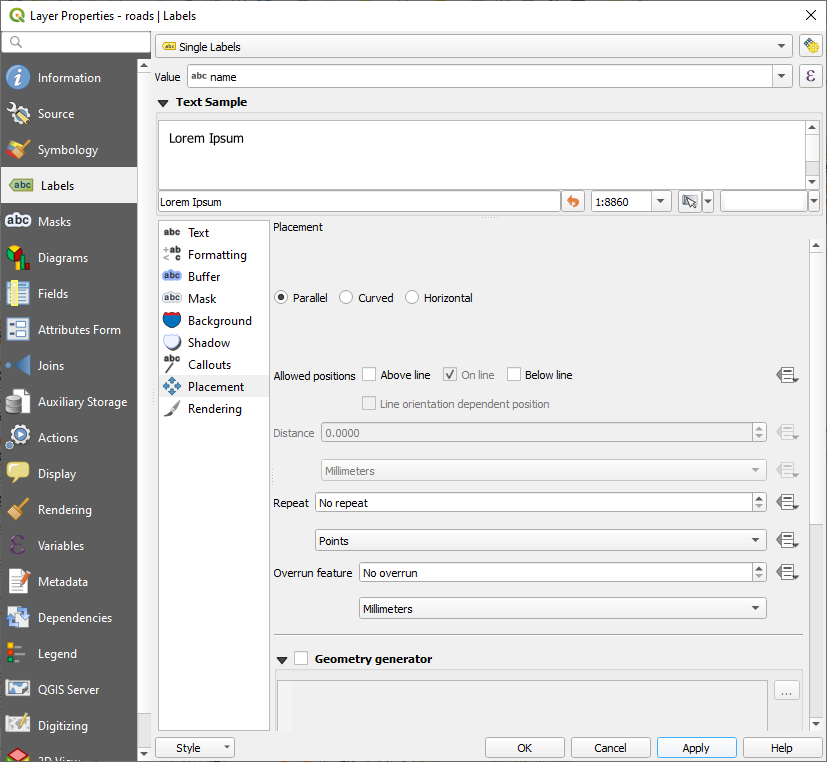Apply the label changes
827x762 pixels.
tap(696, 747)
